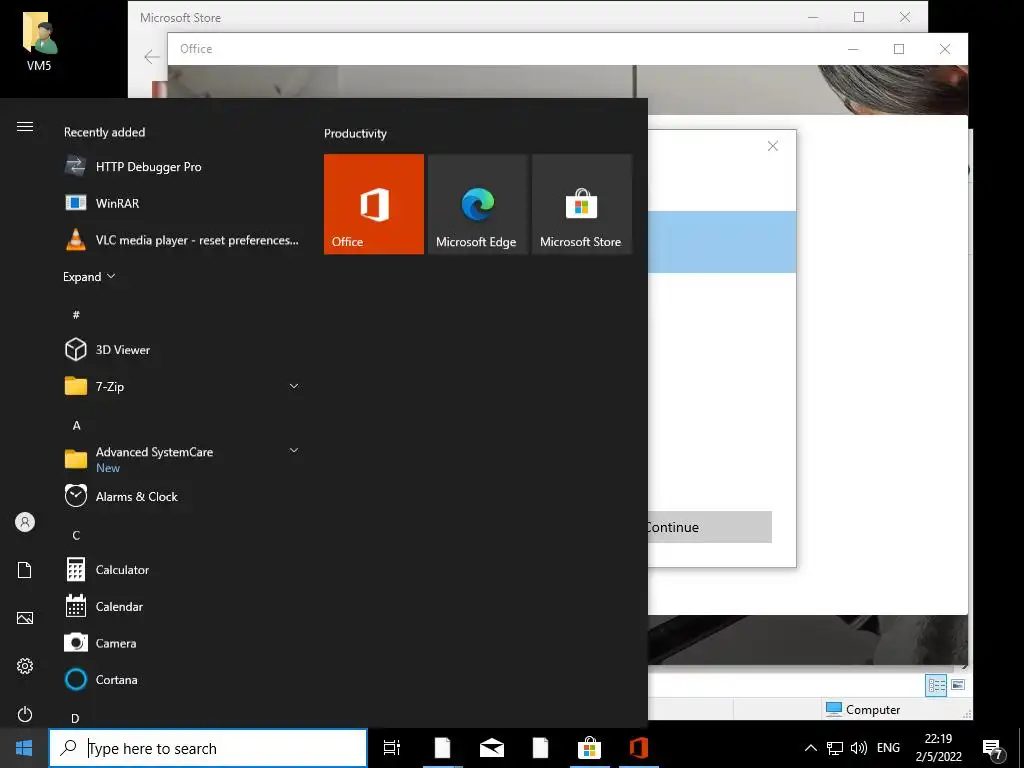Switch to details view icon in background window
The width and height of the screenshot is (1024, 768).
(x=936, y=685)
